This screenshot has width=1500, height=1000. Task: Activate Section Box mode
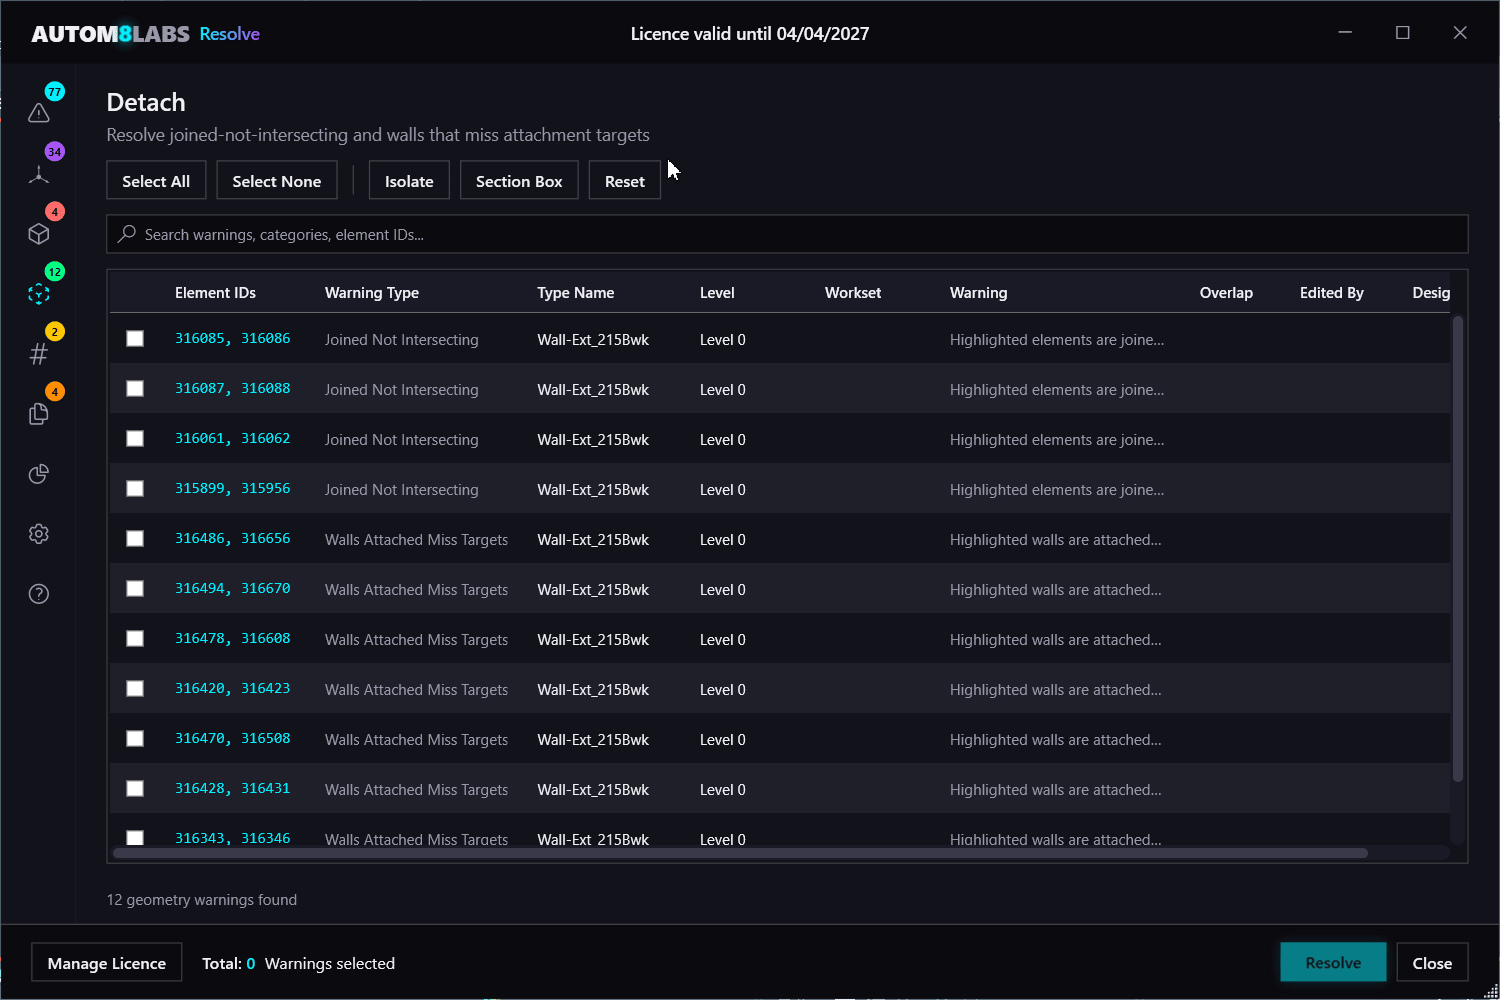pyautogui.click(x=519, y=180)
